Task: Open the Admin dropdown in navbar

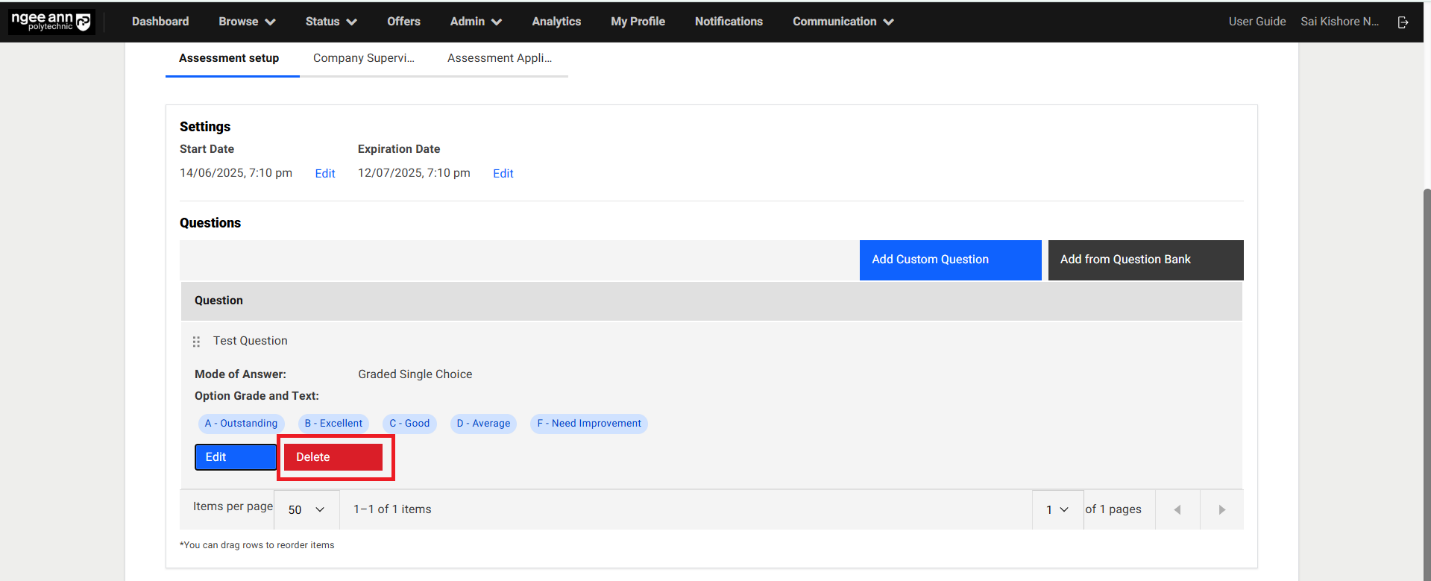Action: 476,22
